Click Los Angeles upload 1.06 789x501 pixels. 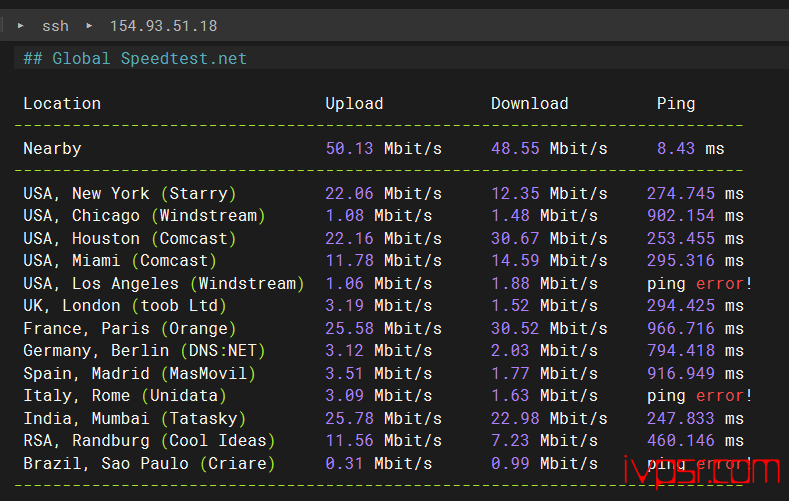point(345,283)
